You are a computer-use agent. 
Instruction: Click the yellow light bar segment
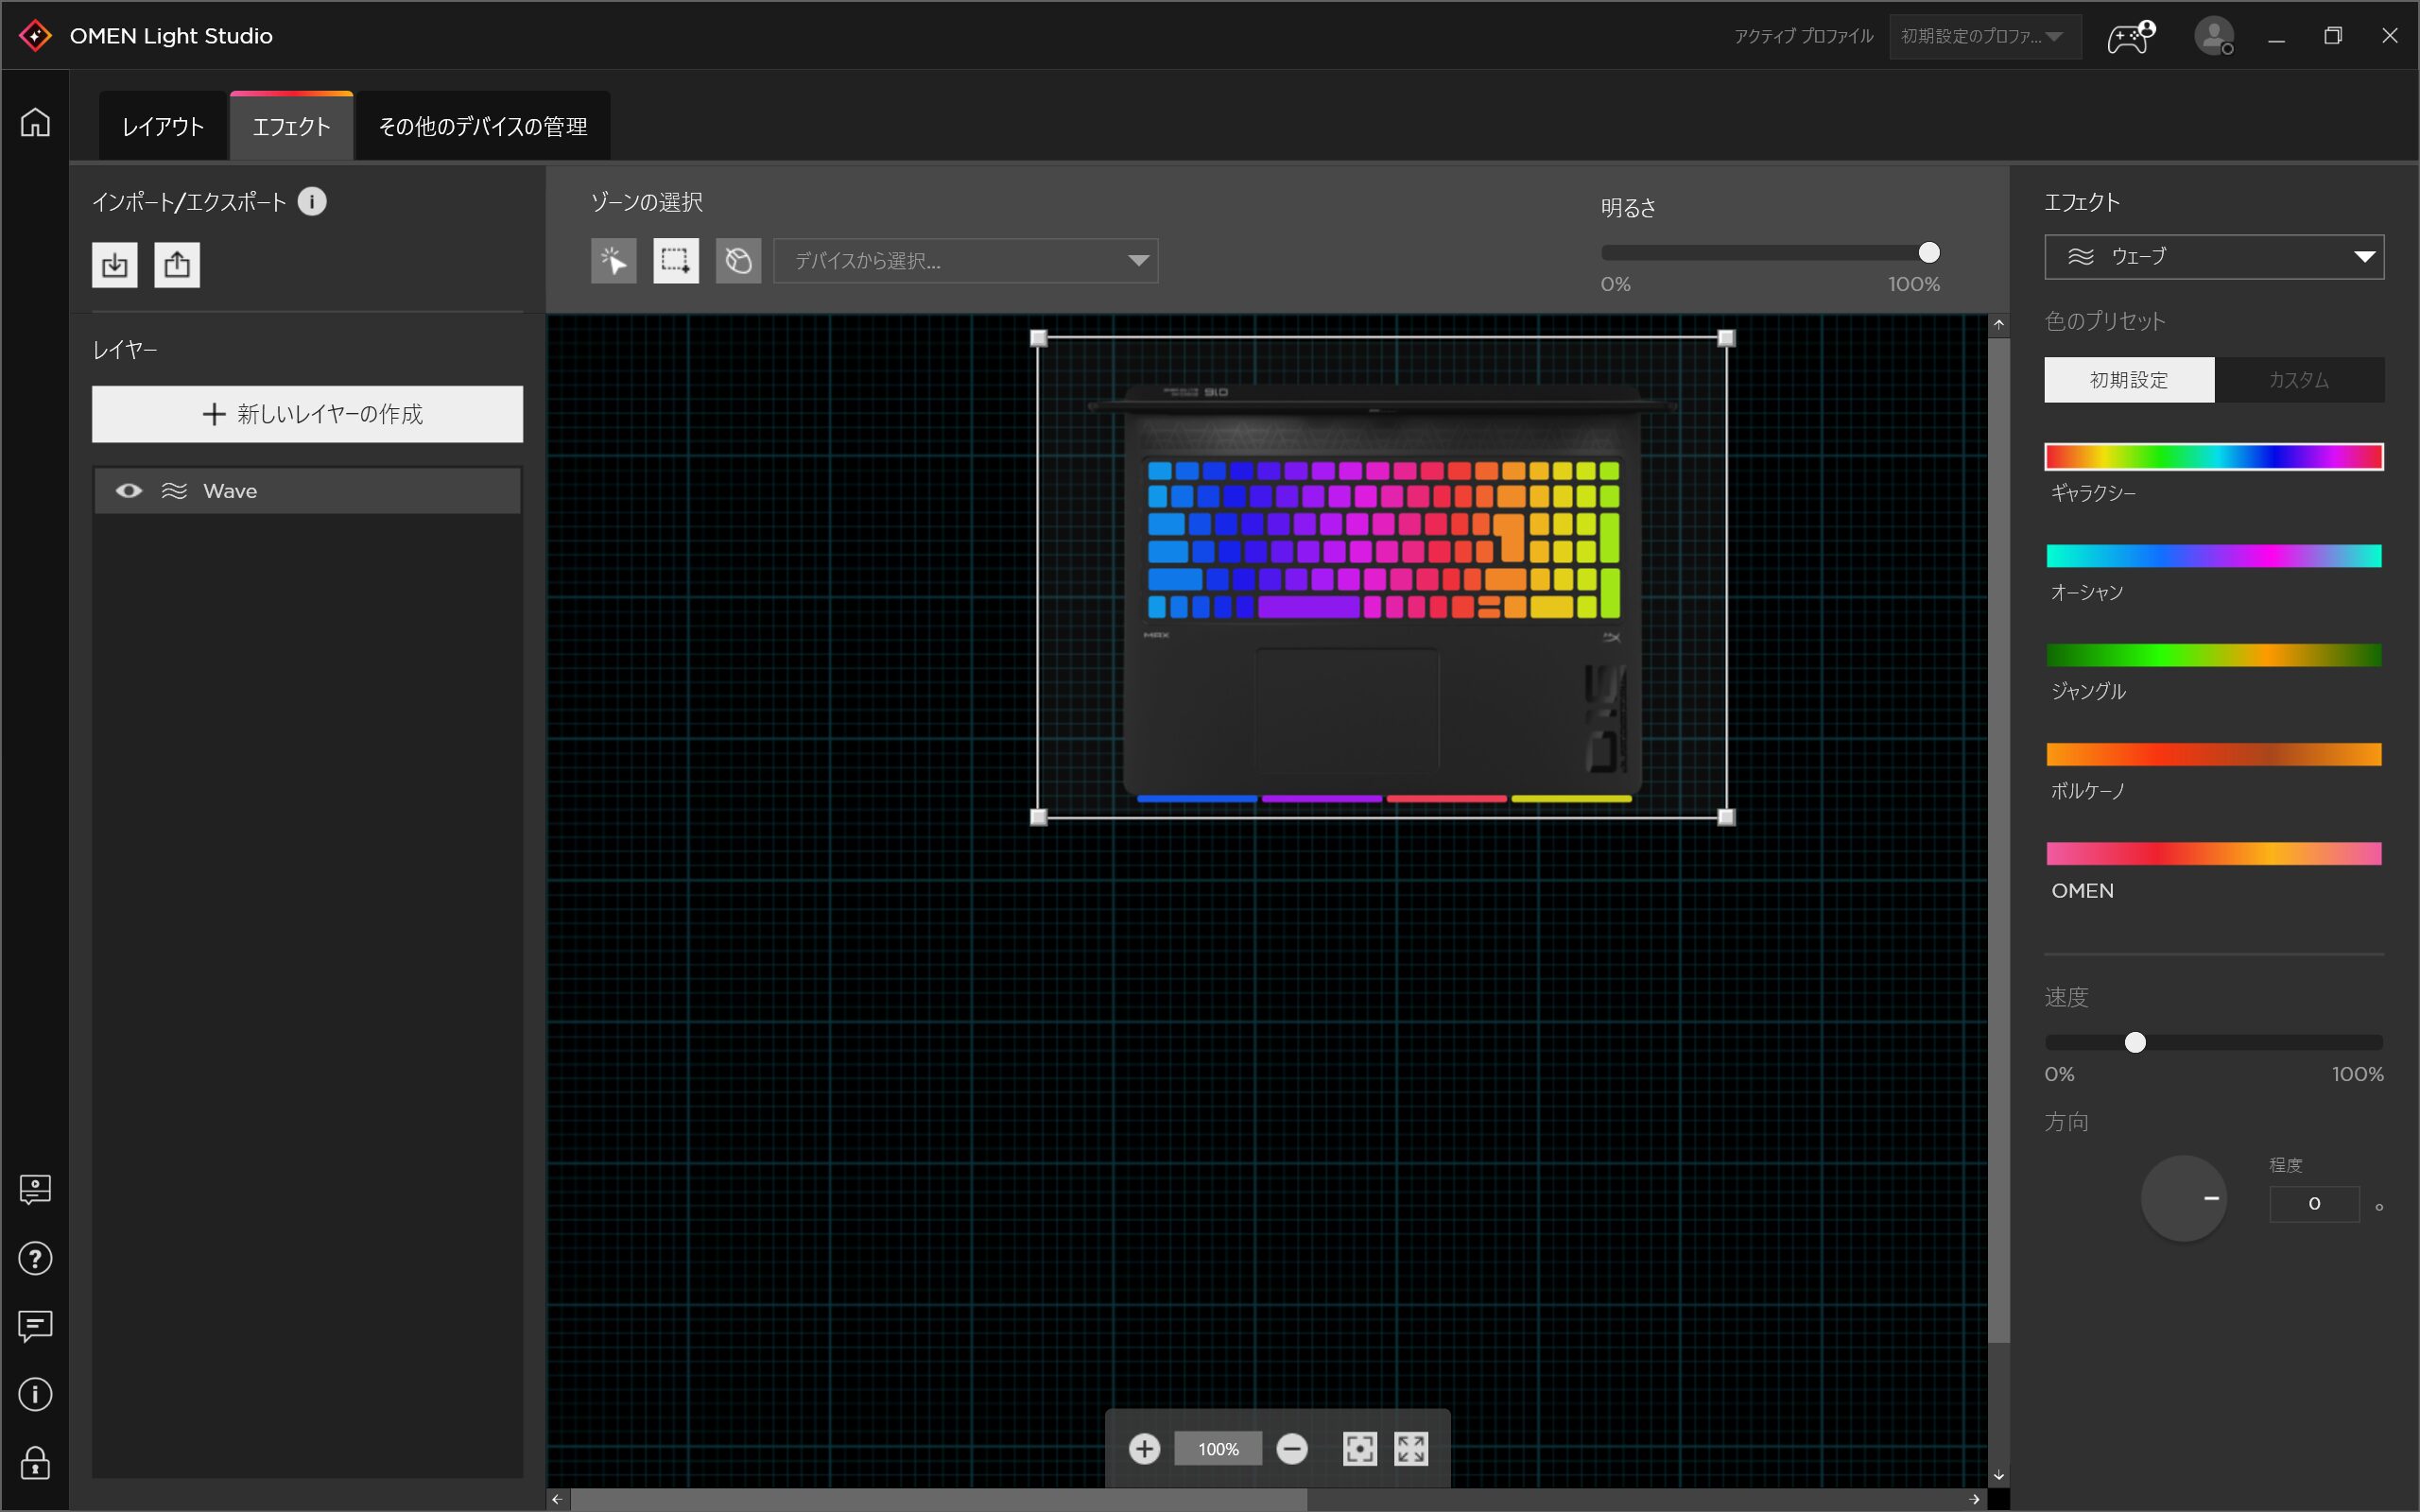(1571, 799)
